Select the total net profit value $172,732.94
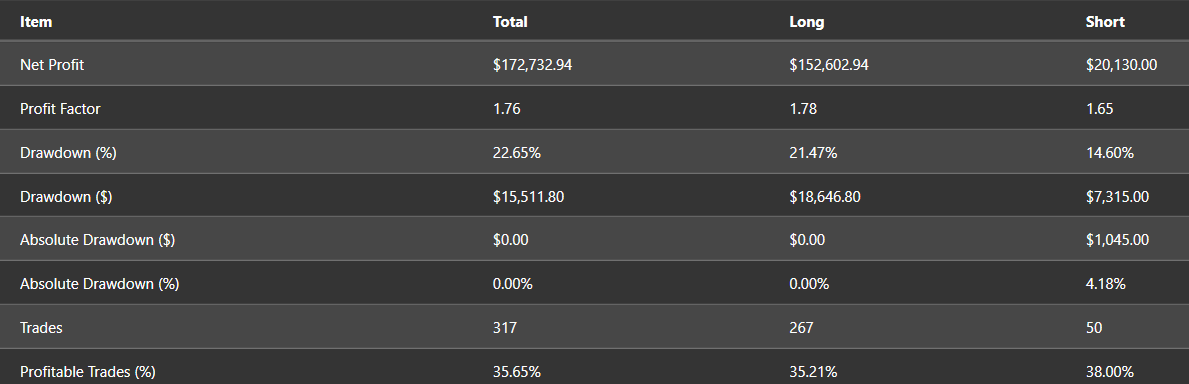This screenshot has height=384, width=1189. (x=532, y=65)
